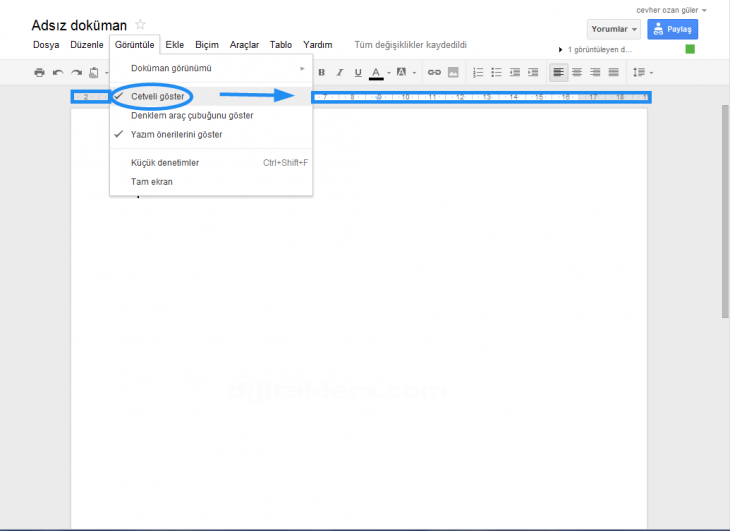Viewport: 730px width, 531px height.
Task: Click the Print icon in toolbar
Action: 40,73
